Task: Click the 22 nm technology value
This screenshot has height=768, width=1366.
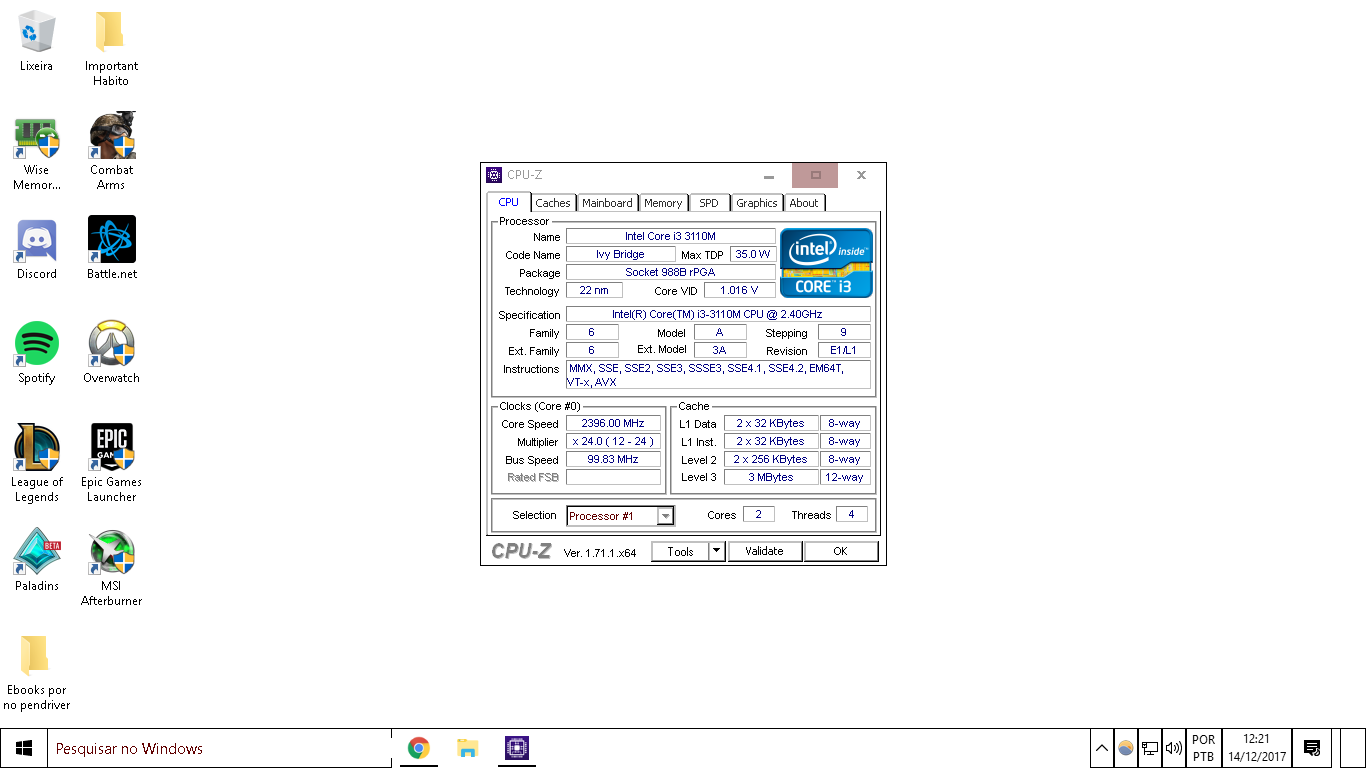Action: click(x=594, y=290)
